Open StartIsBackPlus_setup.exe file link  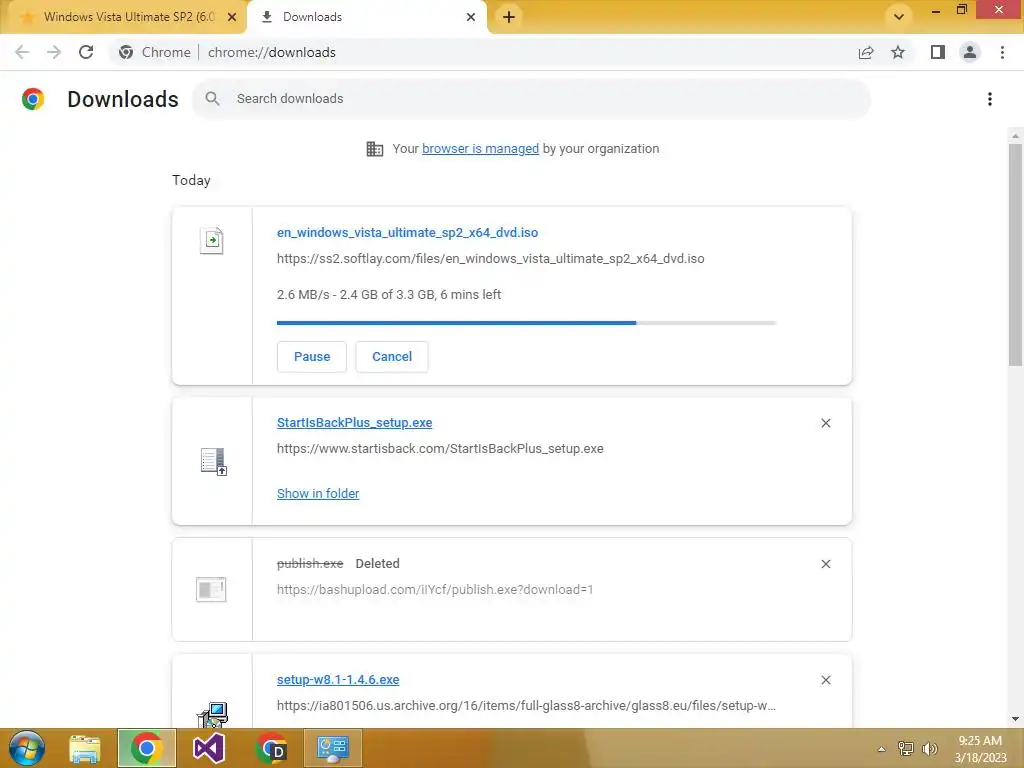pyautogui.click(x=355, y=423)
